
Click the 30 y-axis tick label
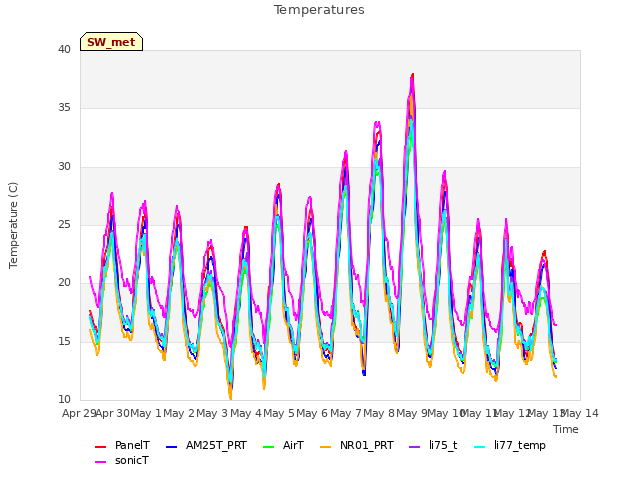64,167
